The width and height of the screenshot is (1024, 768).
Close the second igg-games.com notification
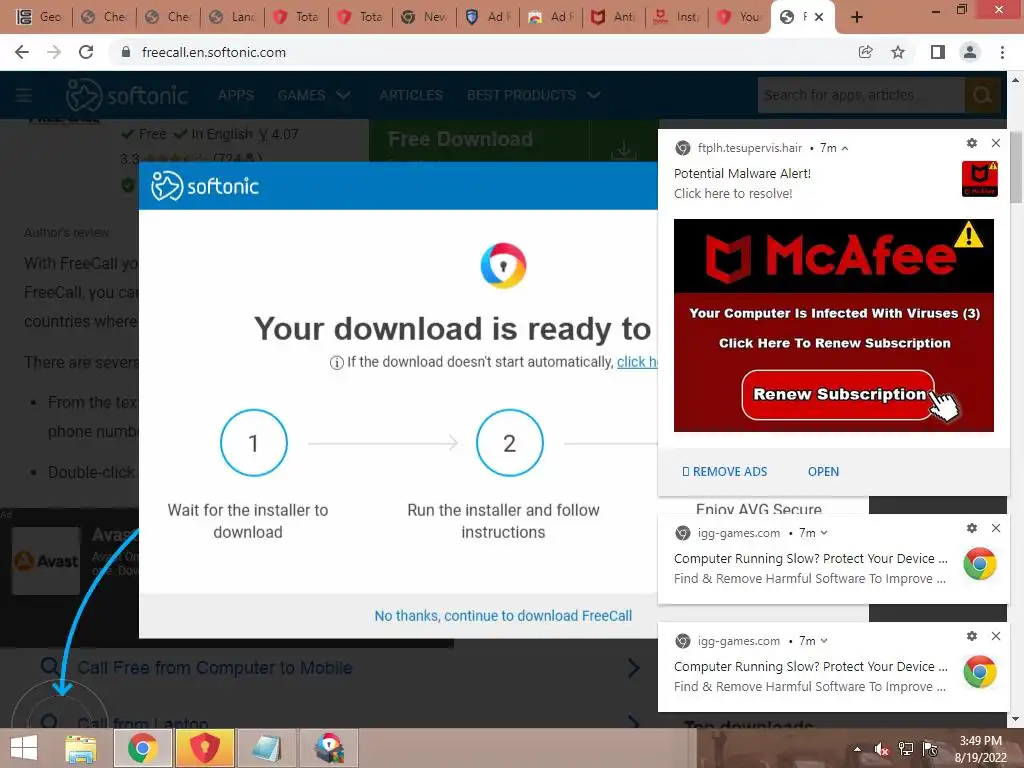995,635
